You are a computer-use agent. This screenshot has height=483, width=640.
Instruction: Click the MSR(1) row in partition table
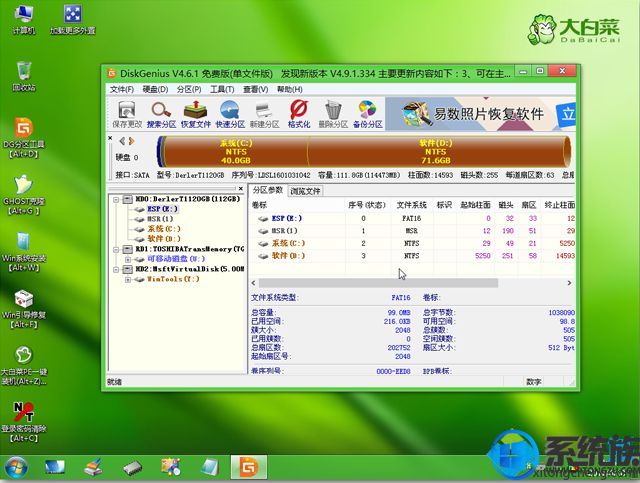click(413, 231)
